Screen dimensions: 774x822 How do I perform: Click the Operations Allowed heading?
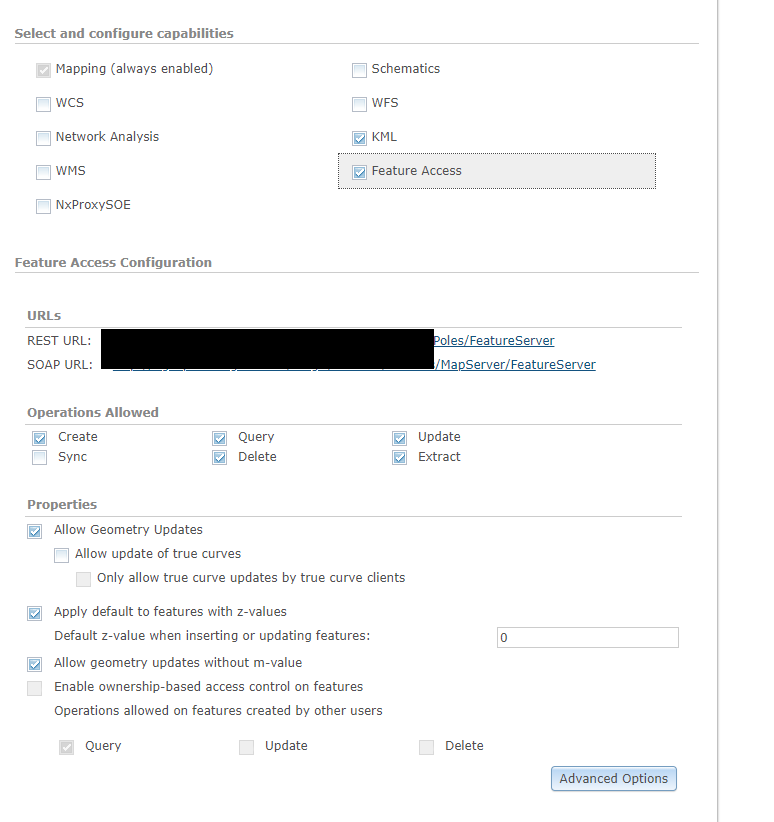pos(93,413)
